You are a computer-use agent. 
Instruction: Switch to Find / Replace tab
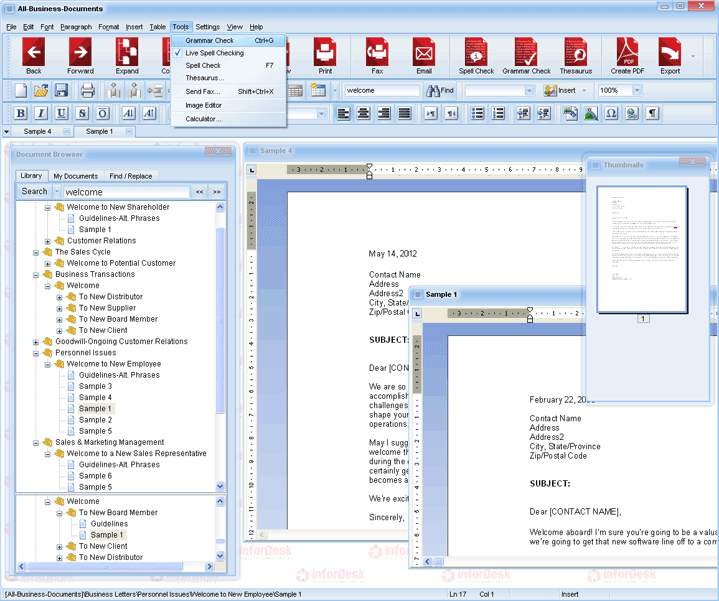point(131,176)
